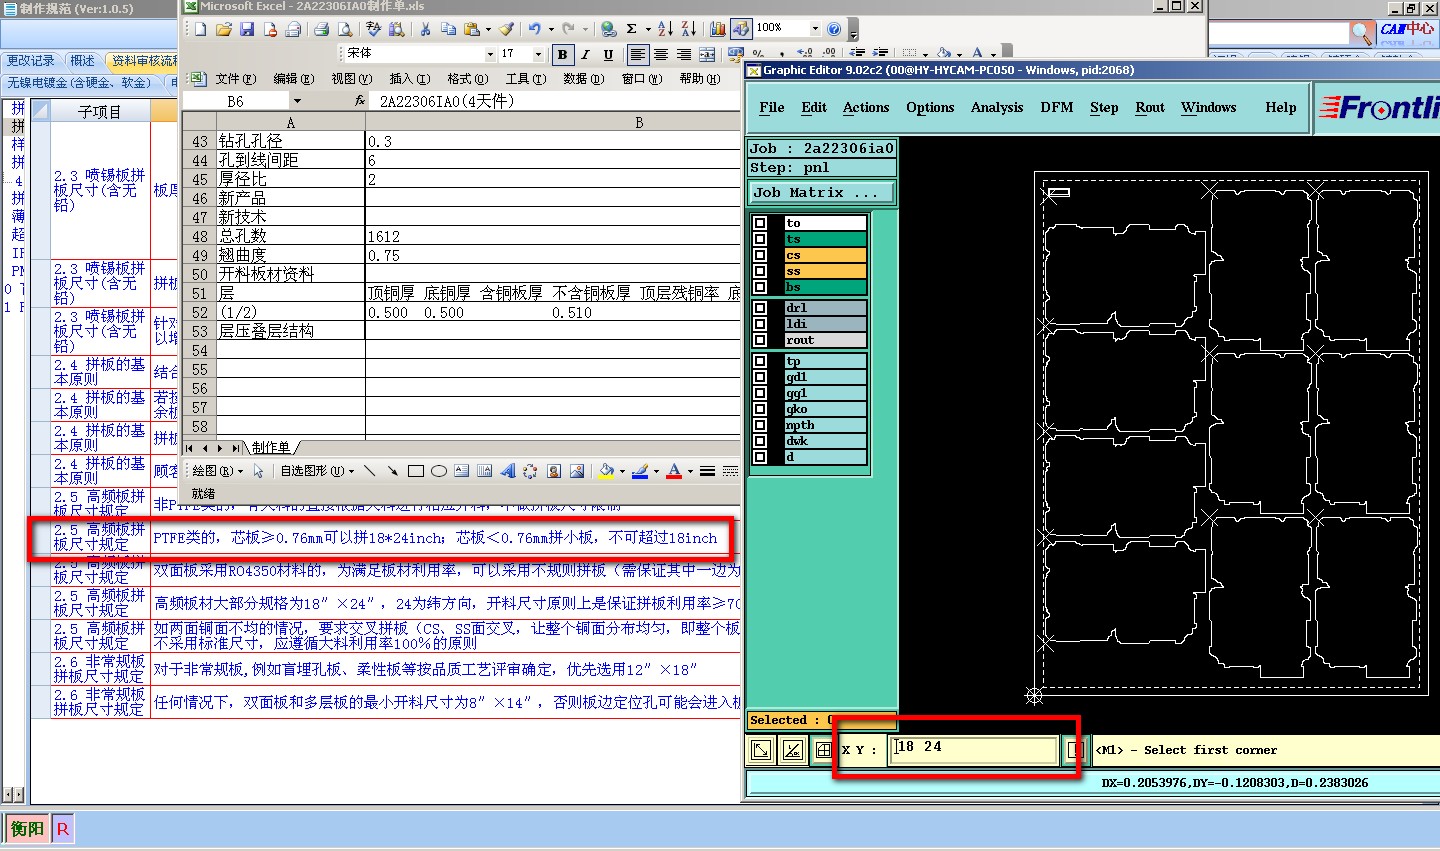The height and width of the screenshot is (851, 1440).
Task: Click the zoom corner icon left of X Y
Action: (761, 750)
